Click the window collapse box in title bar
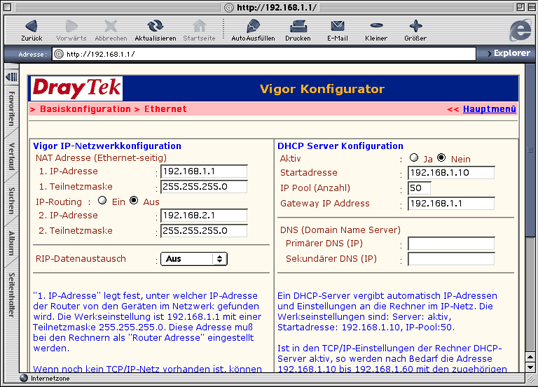Image resolution: width=538 pixels, height=387 pixels. coord(531,7)
